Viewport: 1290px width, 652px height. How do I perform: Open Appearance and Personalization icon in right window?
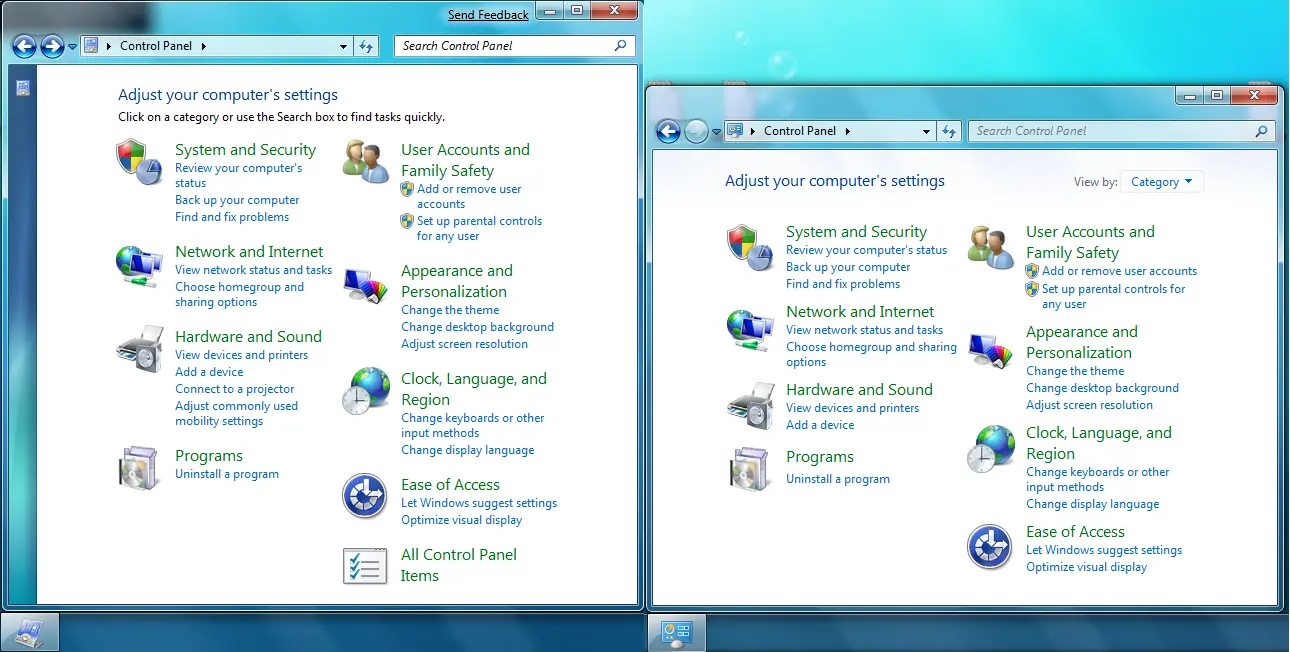(991, 350)
